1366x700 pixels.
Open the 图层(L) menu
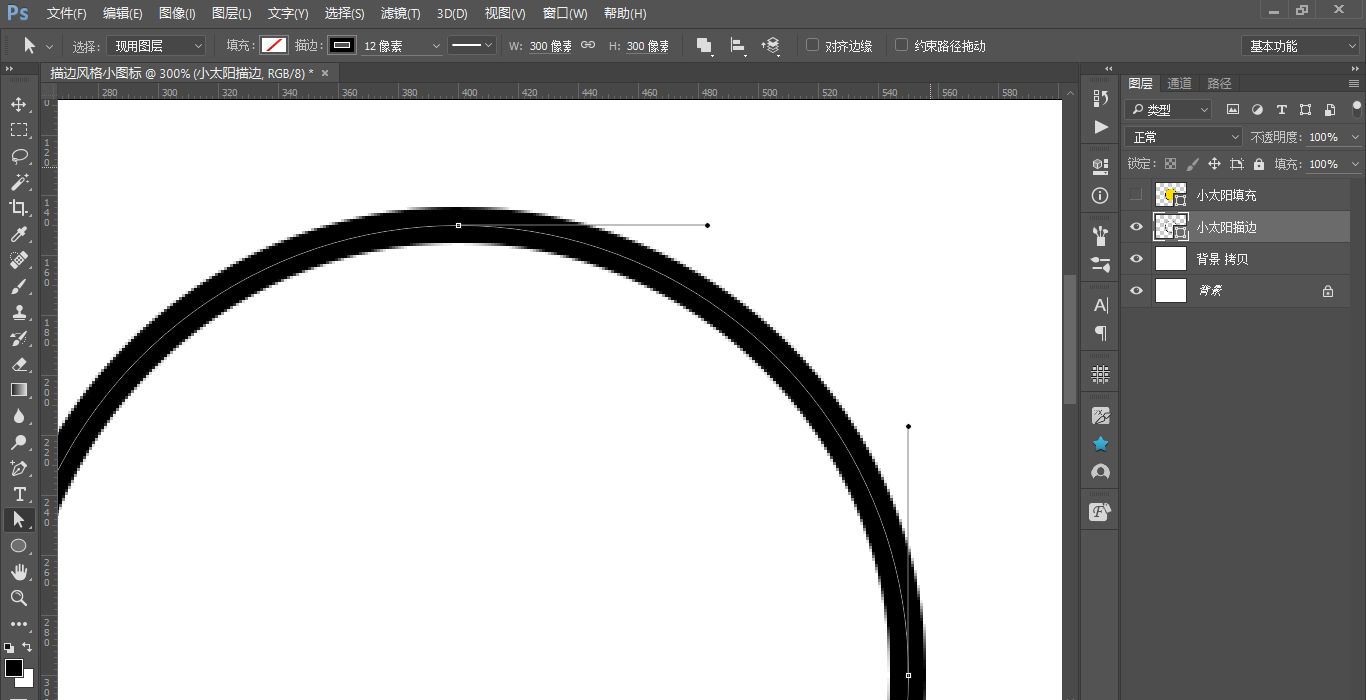(232, 14)
